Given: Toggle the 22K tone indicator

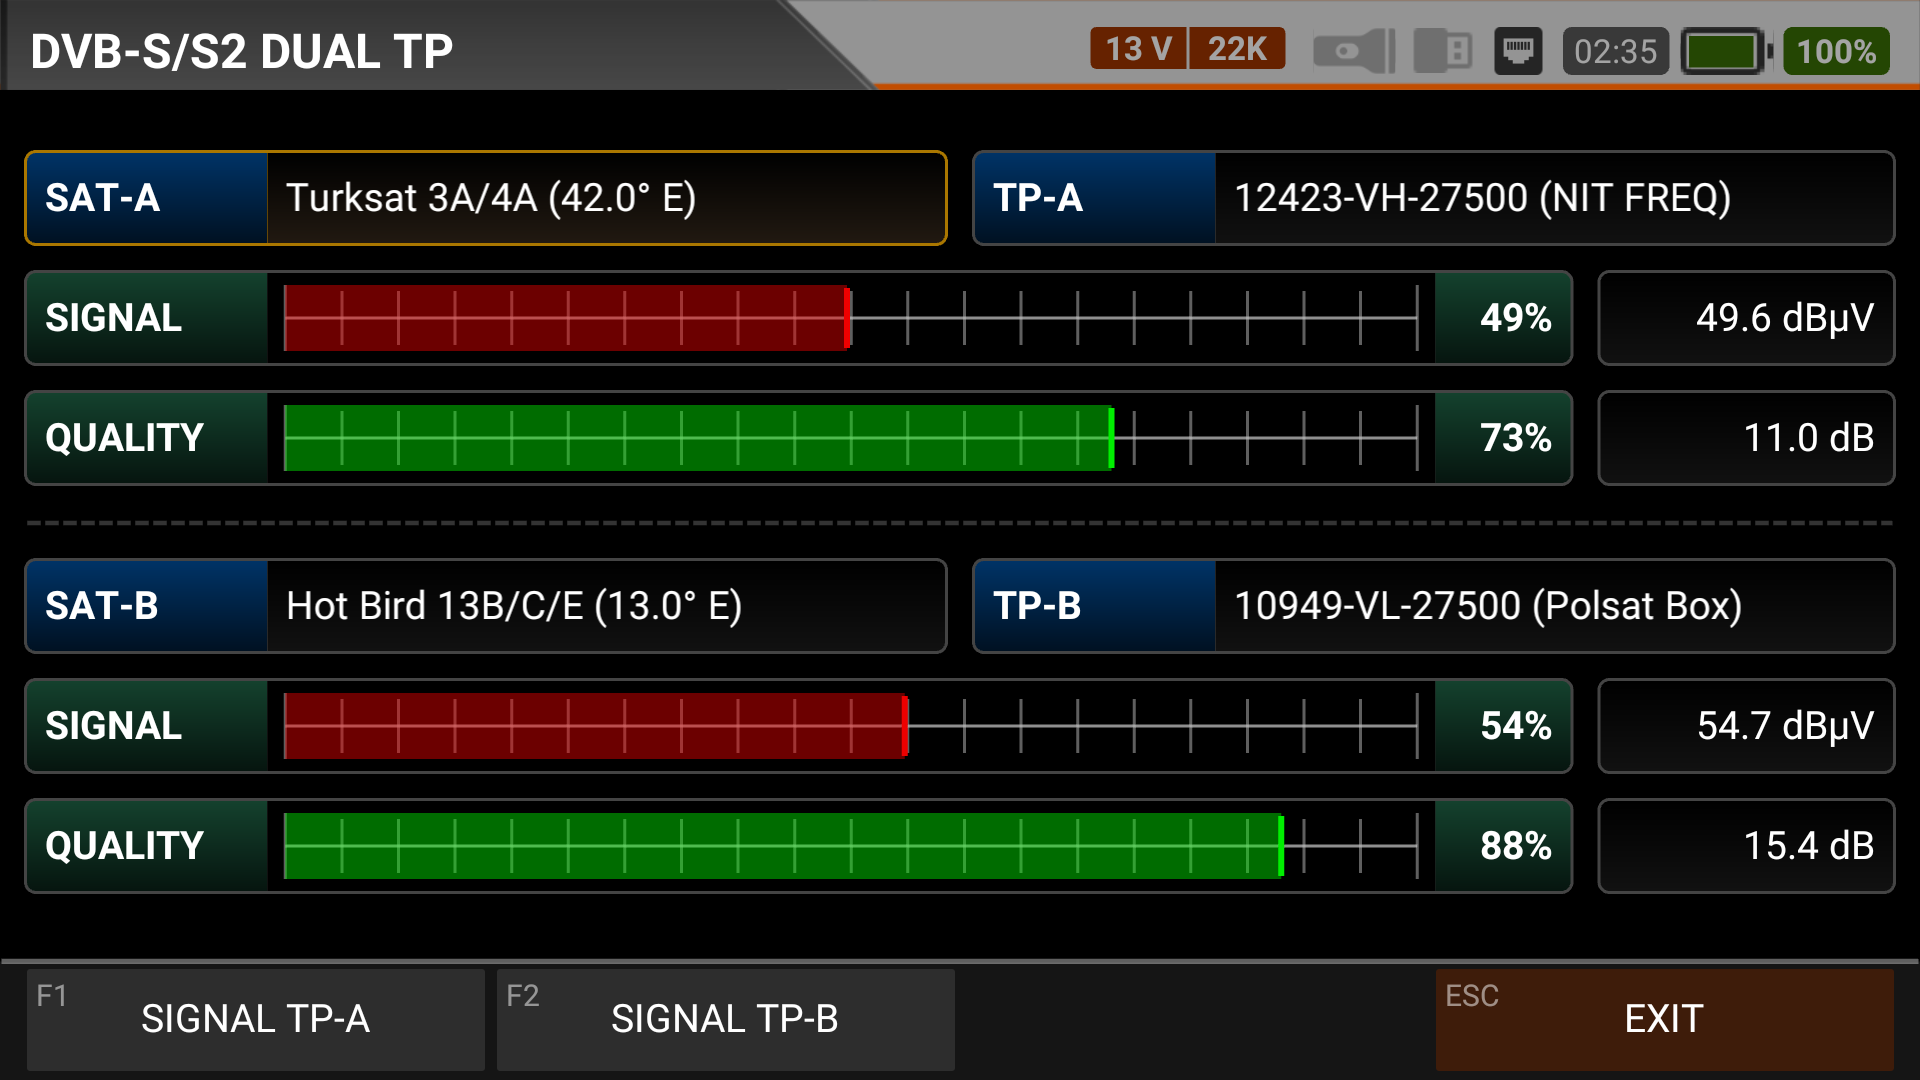Looking at the screenshot, I should 1237,49.
